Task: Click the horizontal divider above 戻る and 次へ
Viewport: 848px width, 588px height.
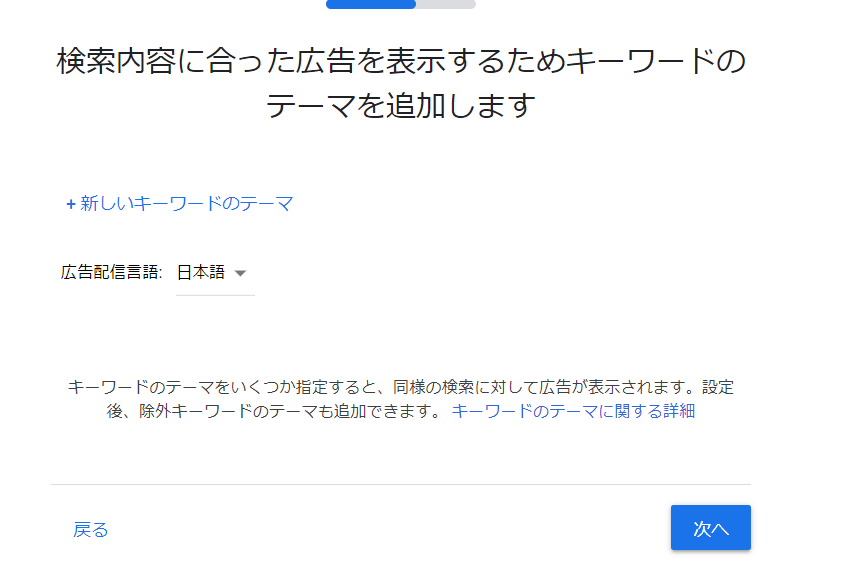Action: [x=401, y=485]
